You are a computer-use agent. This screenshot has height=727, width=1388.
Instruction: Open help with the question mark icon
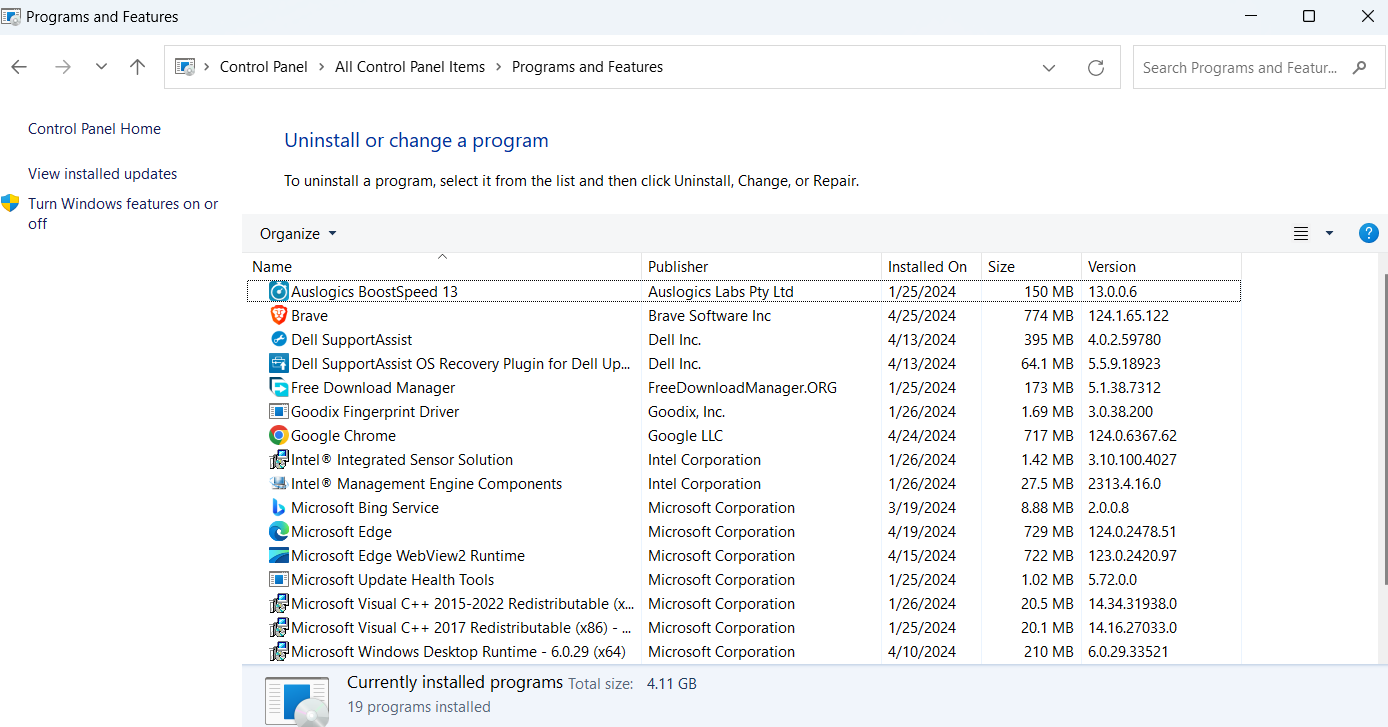[1369, 233]
